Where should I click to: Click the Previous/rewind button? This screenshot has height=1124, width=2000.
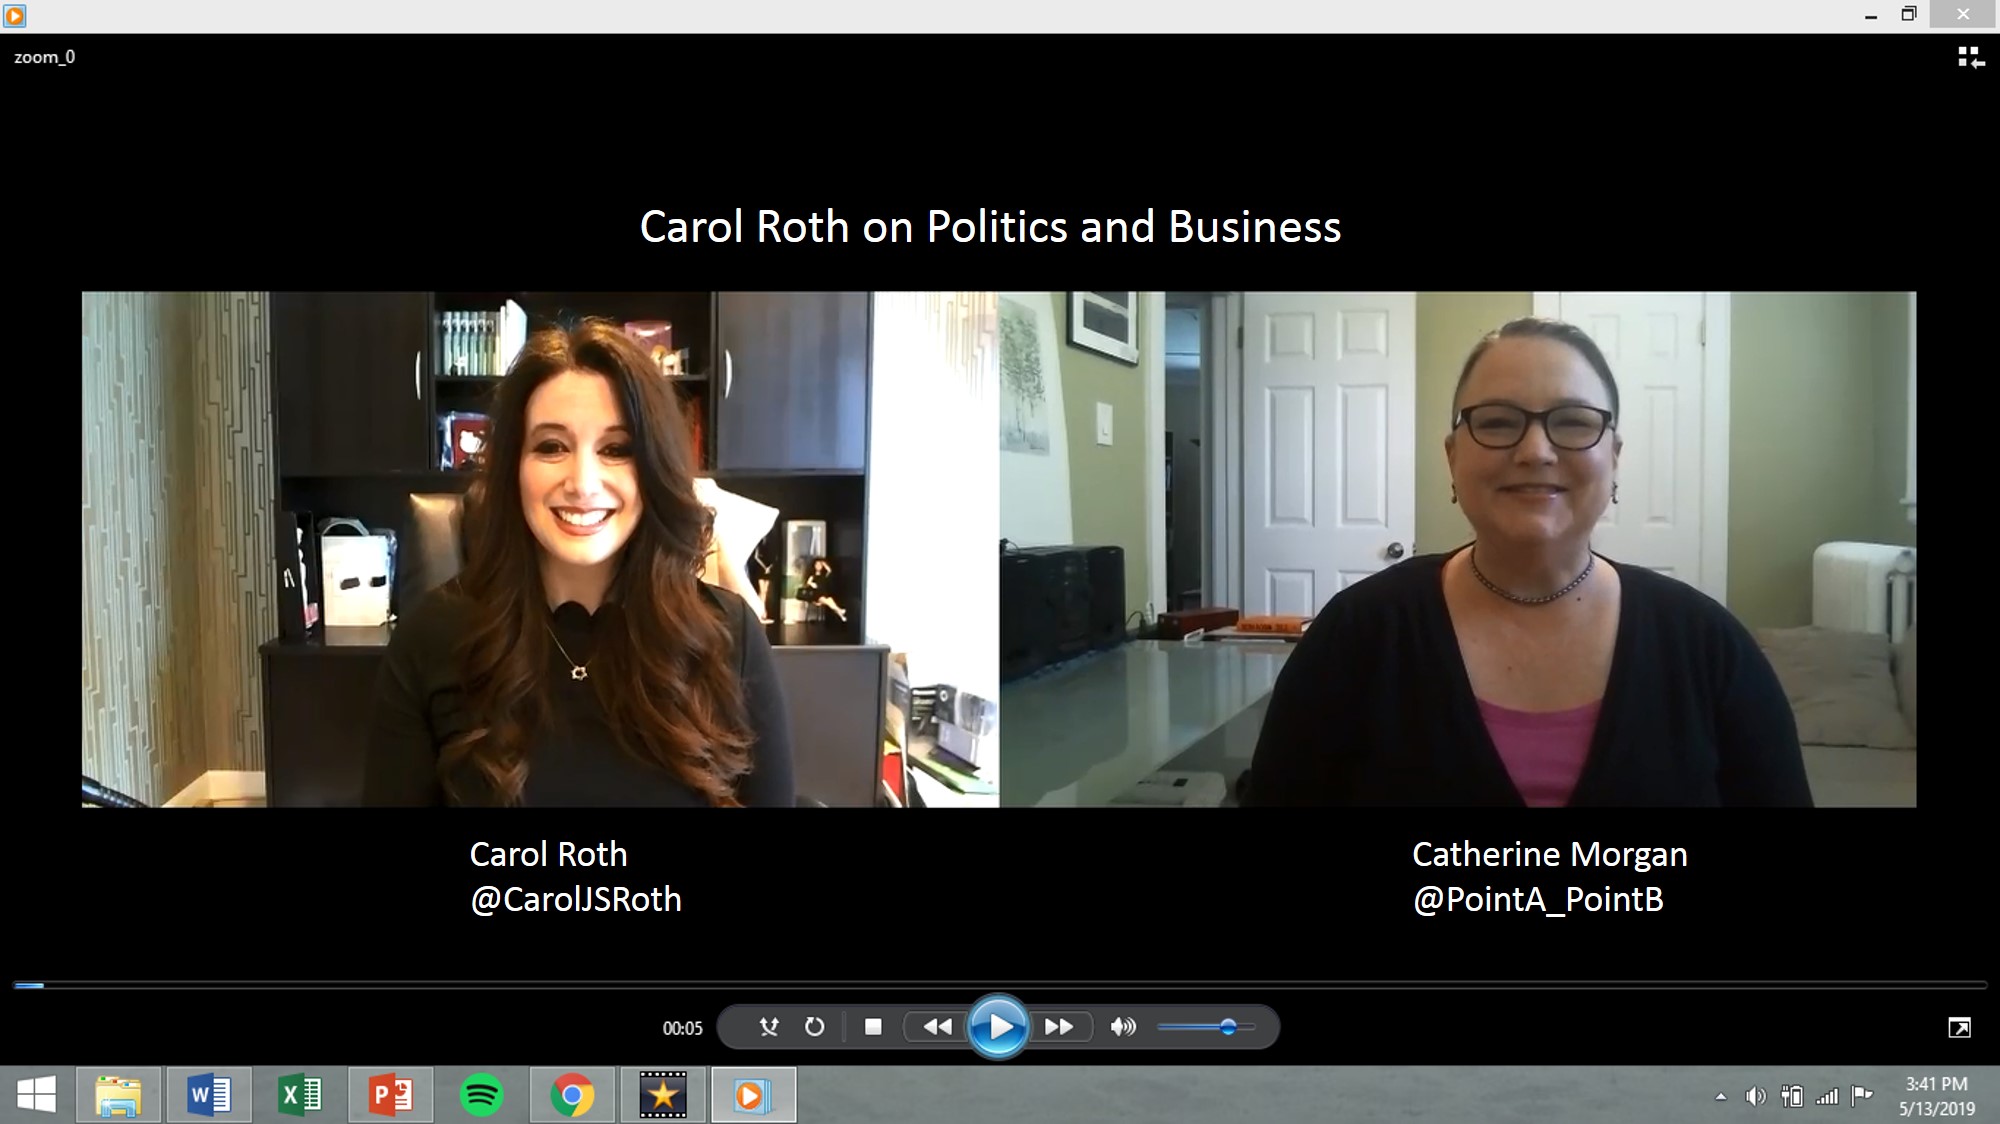coord(937,1027)
